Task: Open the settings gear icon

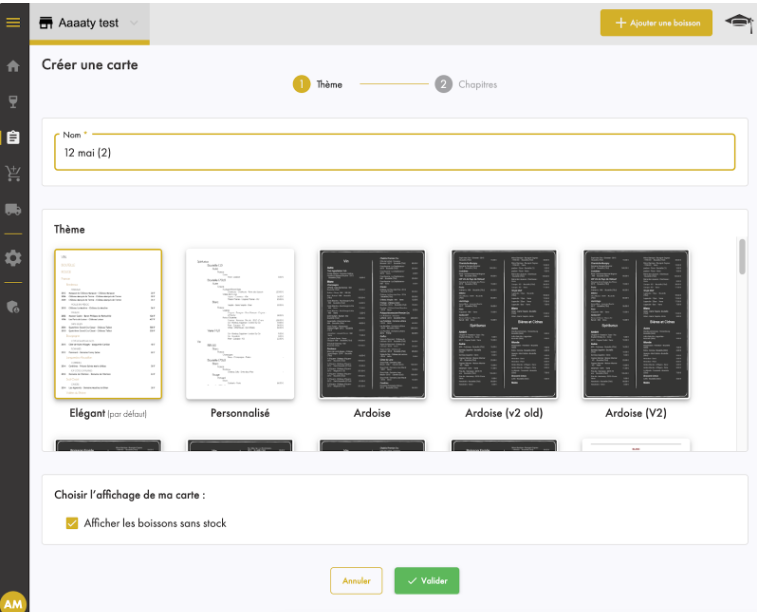Action: (14, 258)
